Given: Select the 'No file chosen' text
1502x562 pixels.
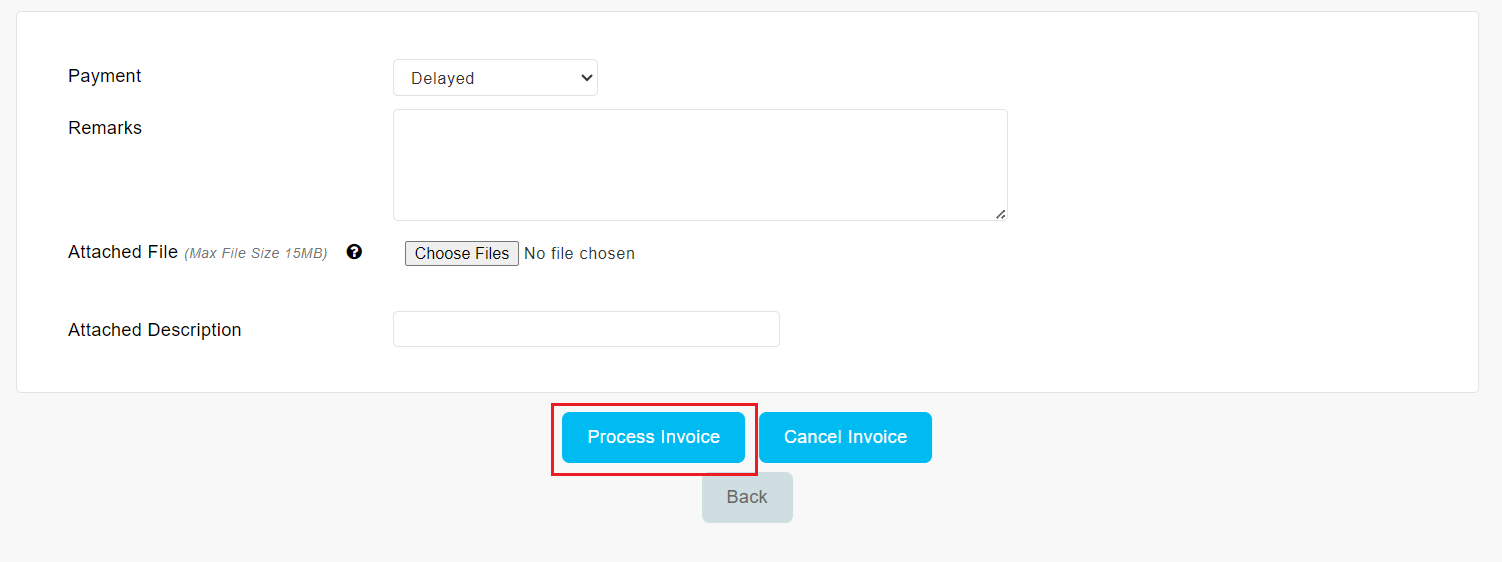Looking at the screenshot, I should click(579, 254).
